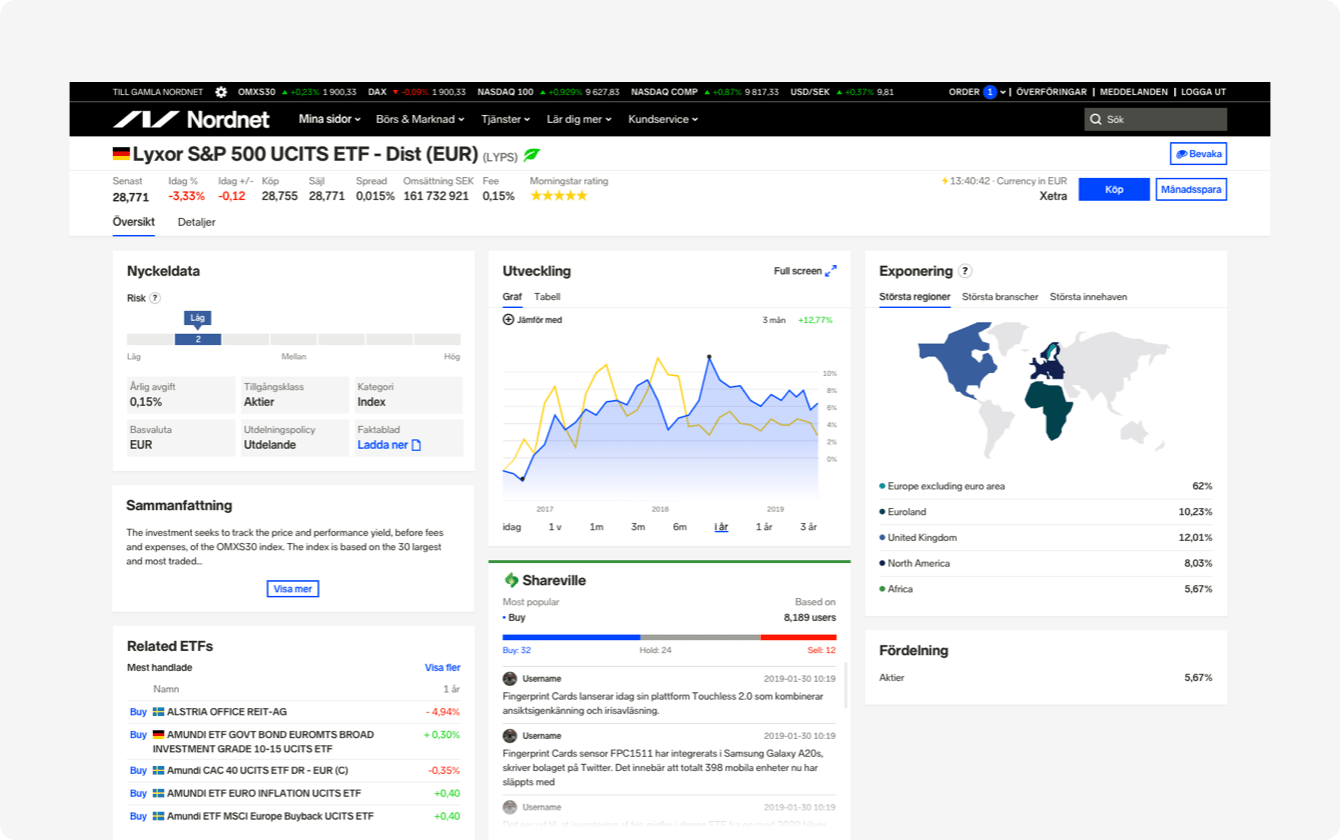
Task: Select the Graf tab in Utveckling
Action: (512, 297)
